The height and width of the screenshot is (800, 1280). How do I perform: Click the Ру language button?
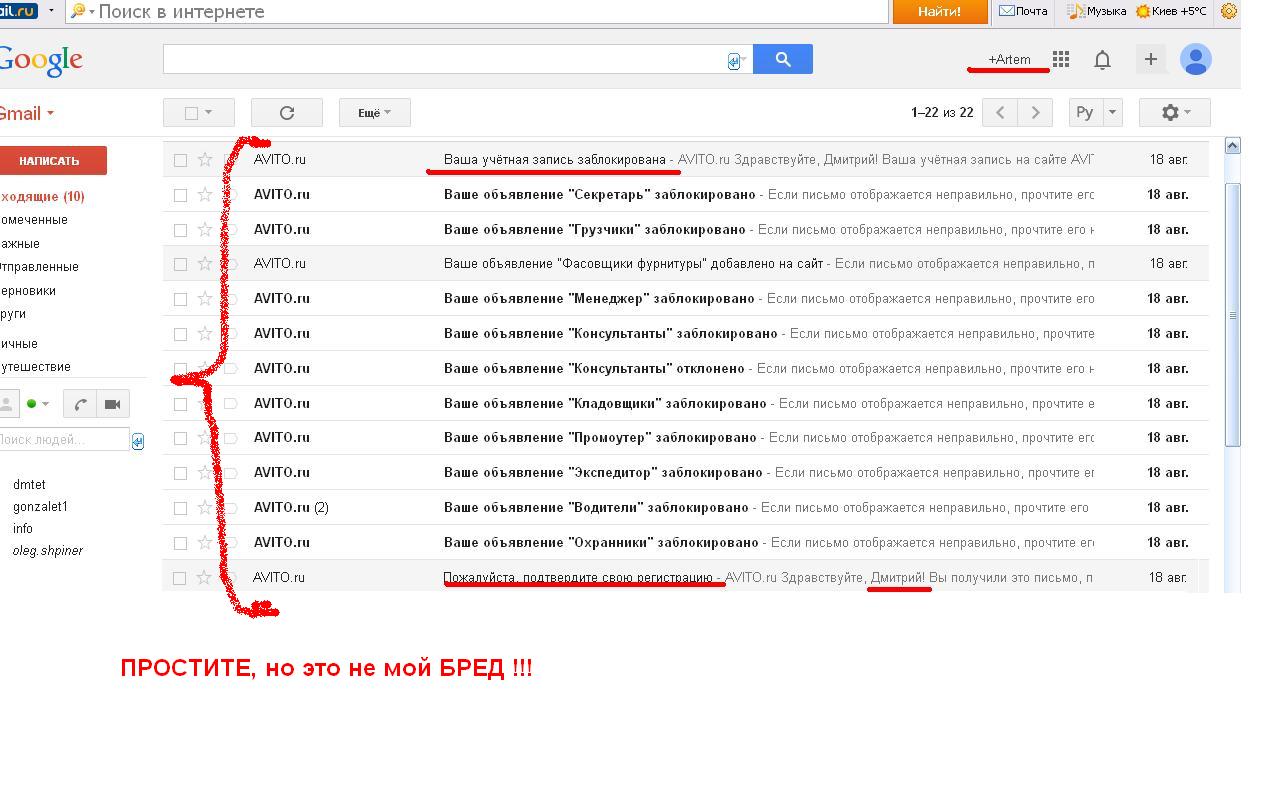click(1085, 112)
